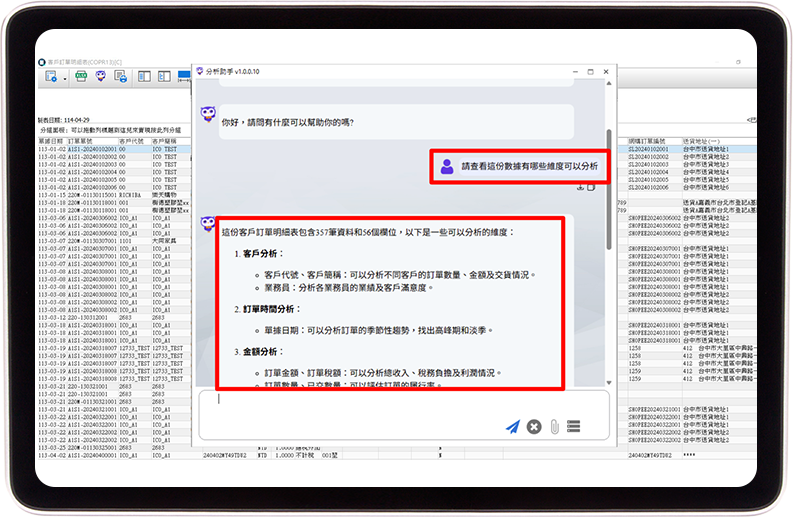Click the send paper-plane icon
Viewport: 793px width, 517px height.
512,427
